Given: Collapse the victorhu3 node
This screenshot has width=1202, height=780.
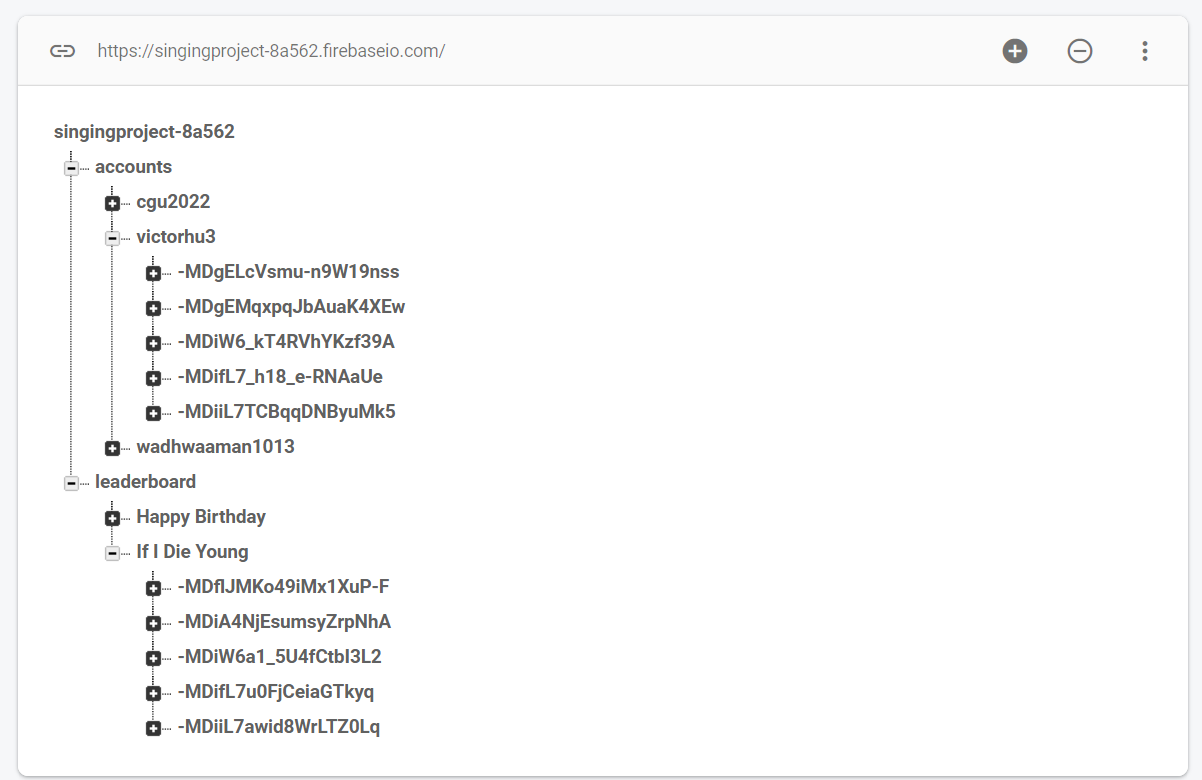Looking at the screenshot, I should tap(112, 238).
